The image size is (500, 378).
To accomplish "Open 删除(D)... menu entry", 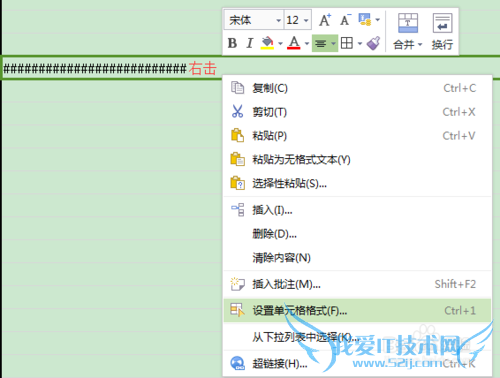I will (x=357, y=234).
